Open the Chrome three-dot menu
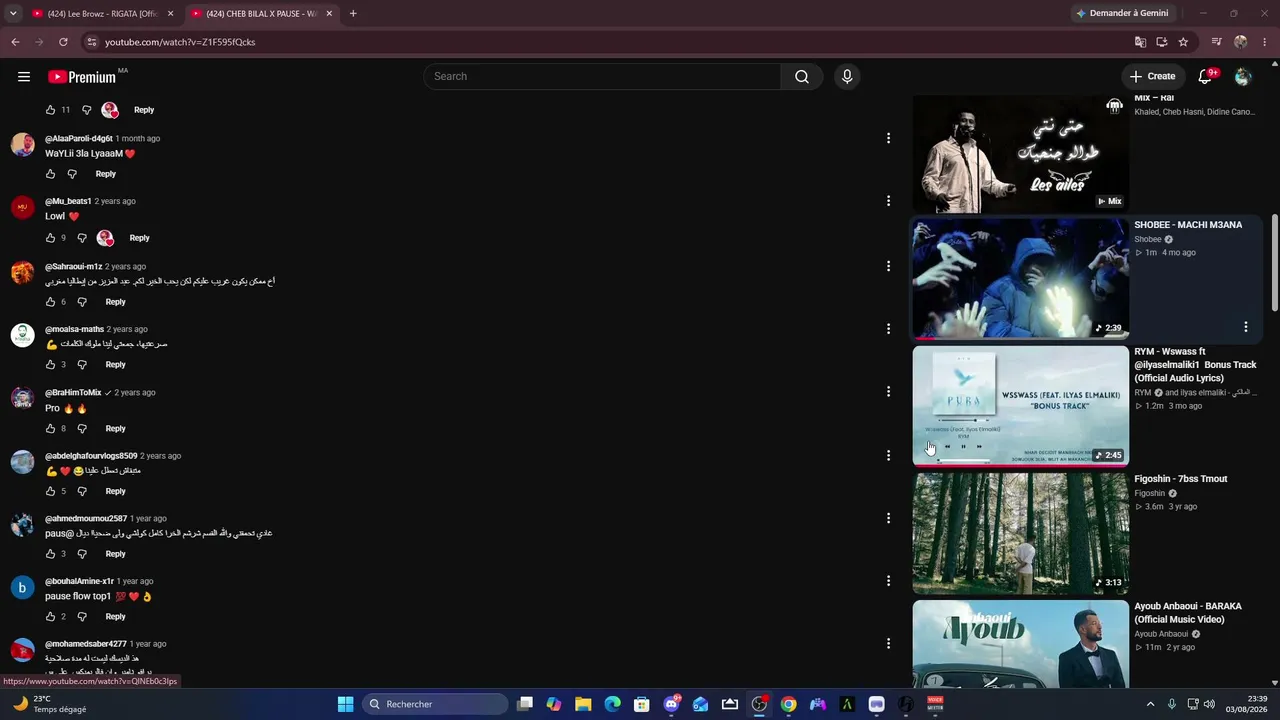The width and height of the screenshot is (1280, 720). (x=1264, y=42)
